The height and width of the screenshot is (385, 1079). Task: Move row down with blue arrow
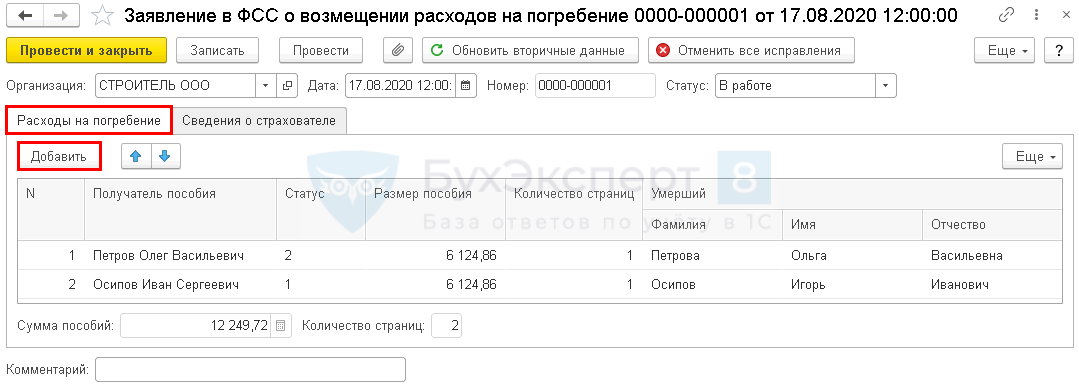point(165,157)
